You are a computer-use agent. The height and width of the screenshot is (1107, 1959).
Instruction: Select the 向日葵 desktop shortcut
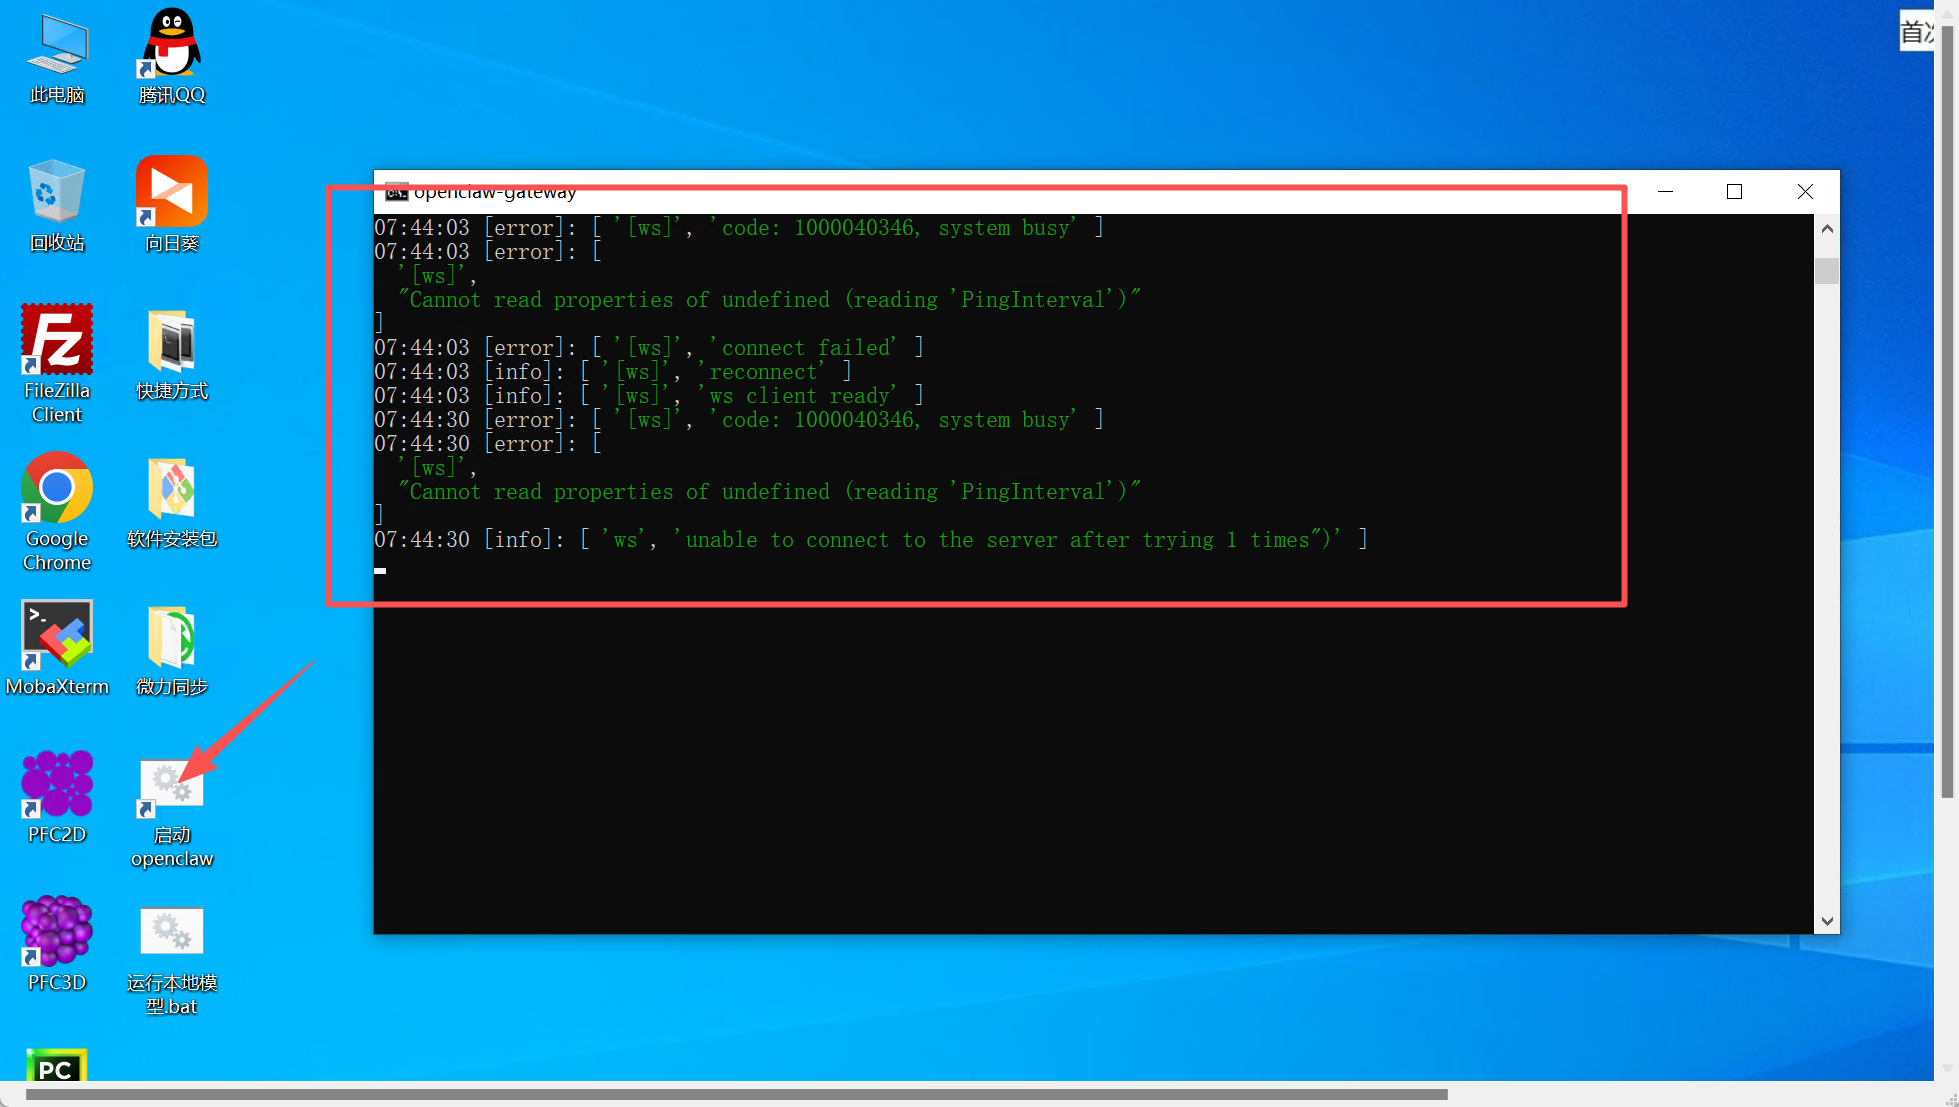point(172,192)
